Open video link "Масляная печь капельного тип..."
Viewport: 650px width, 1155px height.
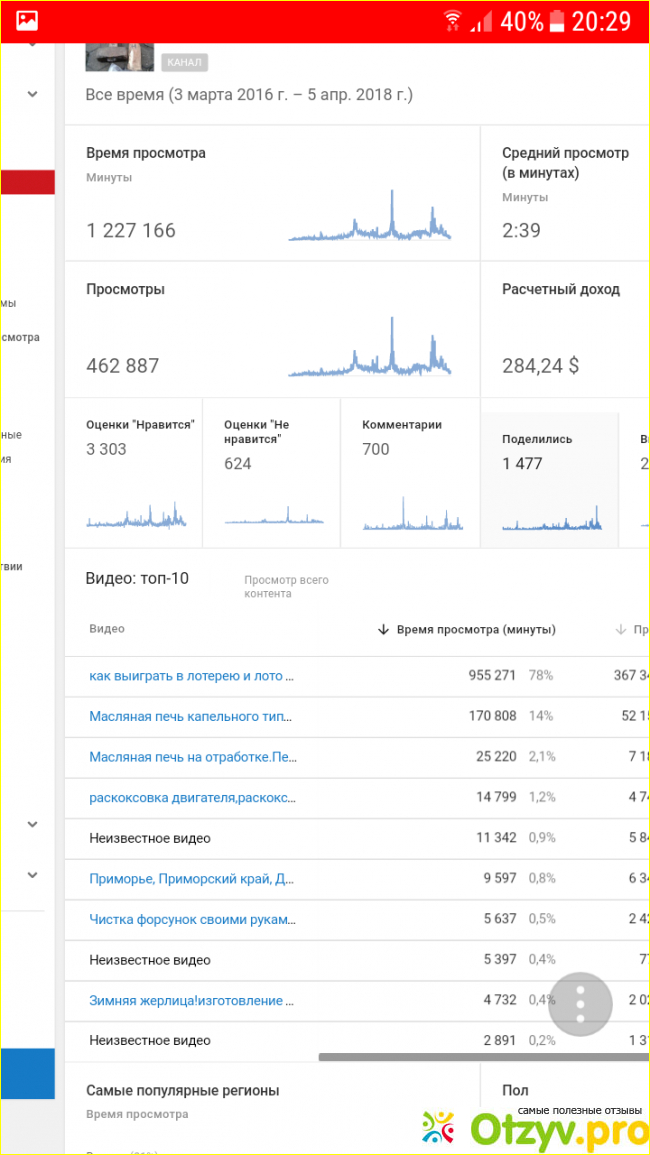coord(191,716)
